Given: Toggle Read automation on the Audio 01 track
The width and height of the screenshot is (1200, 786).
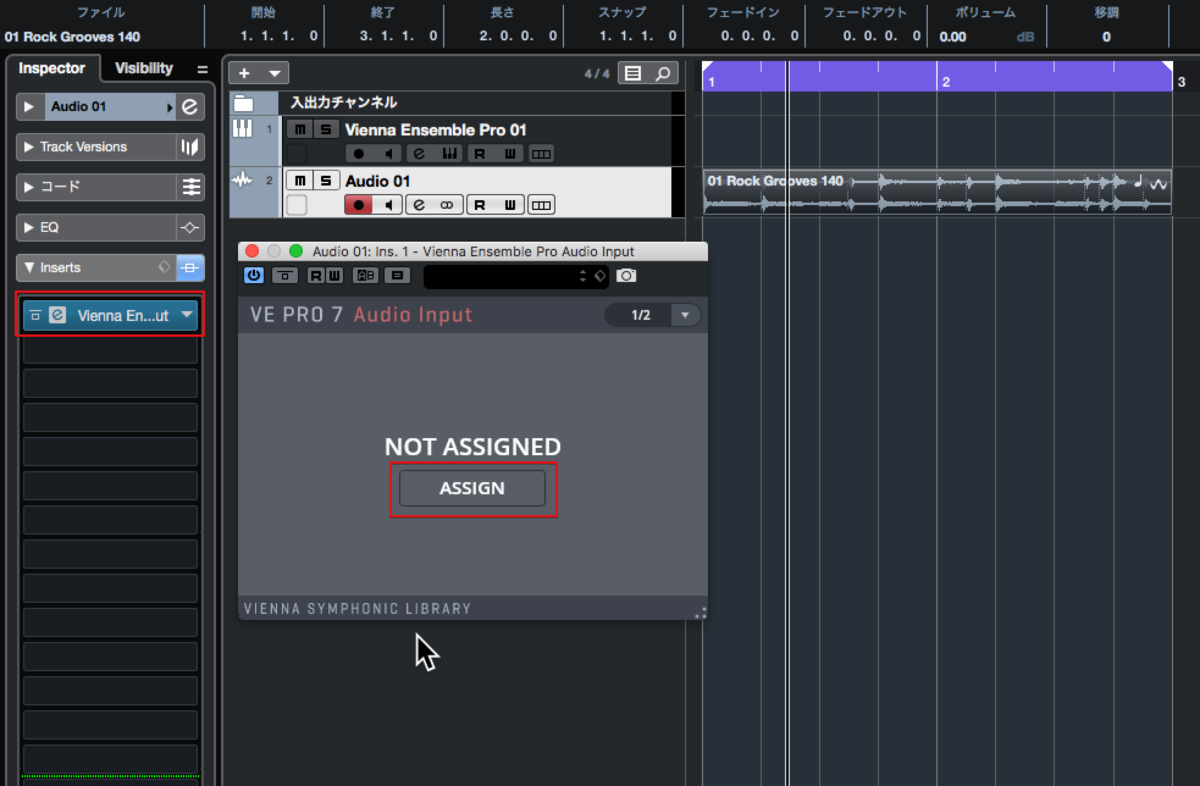Looking at the screenshot, I should click(x=480, y=205).
